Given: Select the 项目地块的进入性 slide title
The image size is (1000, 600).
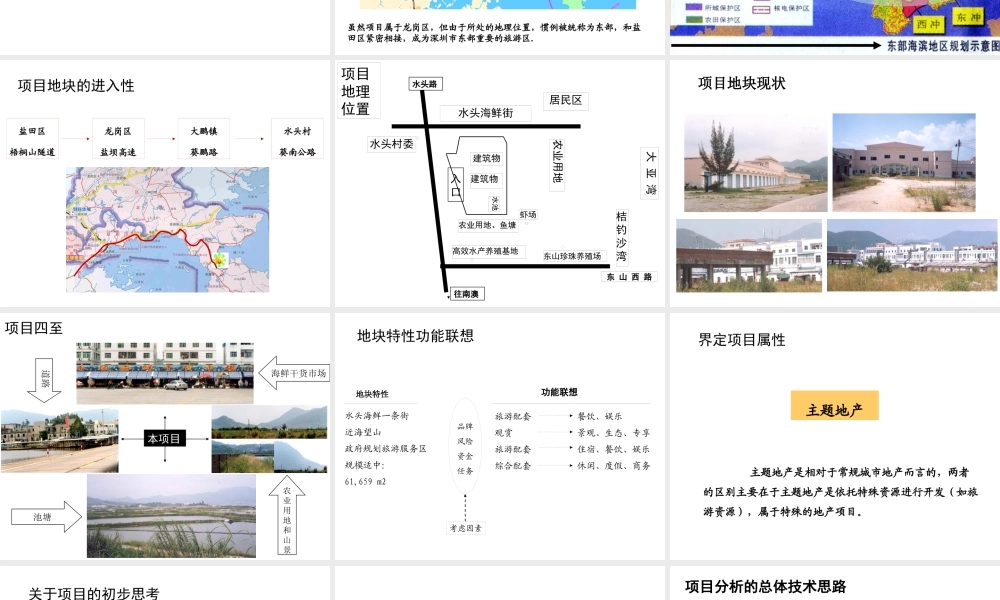Looking at the screenshot, I should (76, 85).
